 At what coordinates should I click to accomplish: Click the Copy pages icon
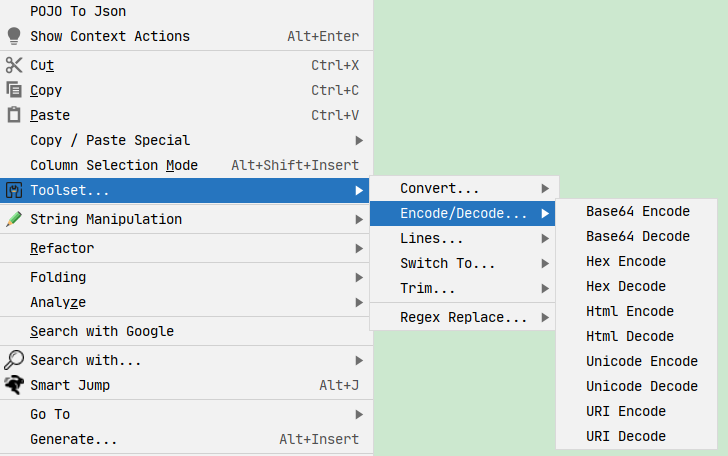[x=14, y=90]
